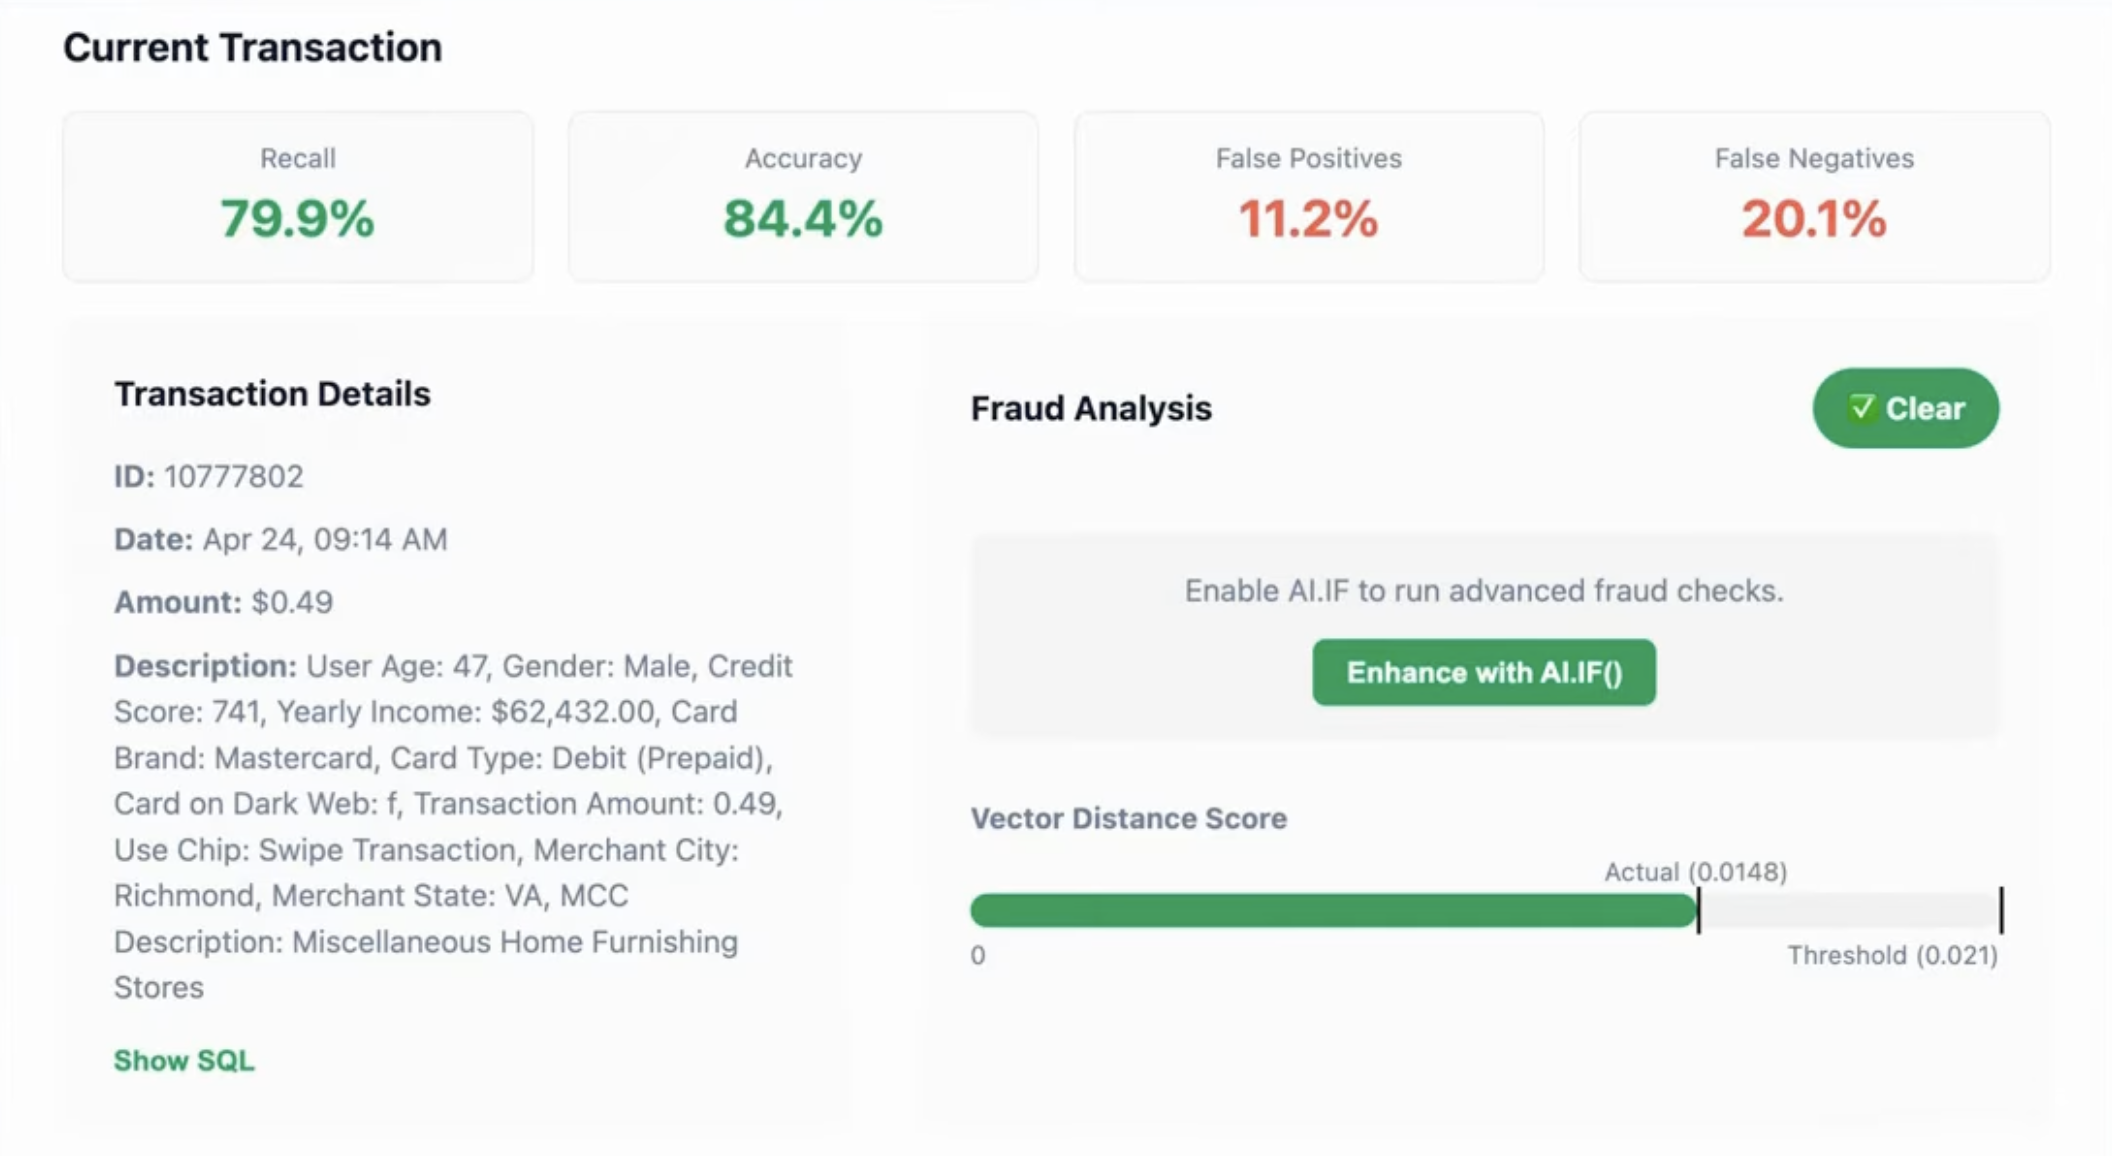Click the Transaction Details heading
This screenshot has height=1156, width=2112.
pyautogui.click(x=272, y=394)
